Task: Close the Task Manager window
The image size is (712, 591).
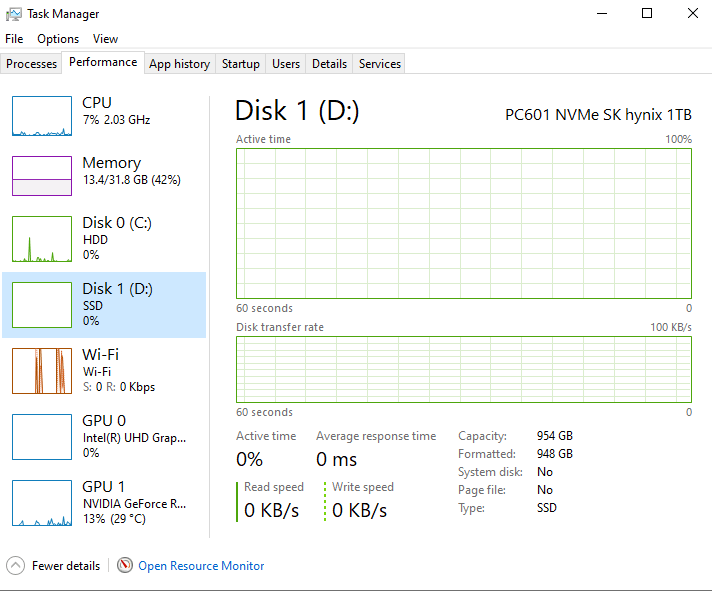Action: point(692,14)
